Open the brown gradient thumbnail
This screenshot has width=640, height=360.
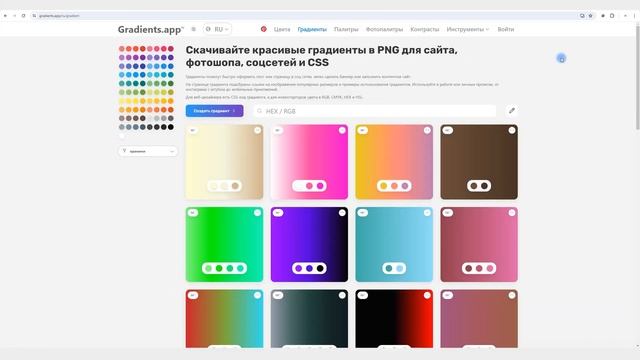(x=479, y=162)
